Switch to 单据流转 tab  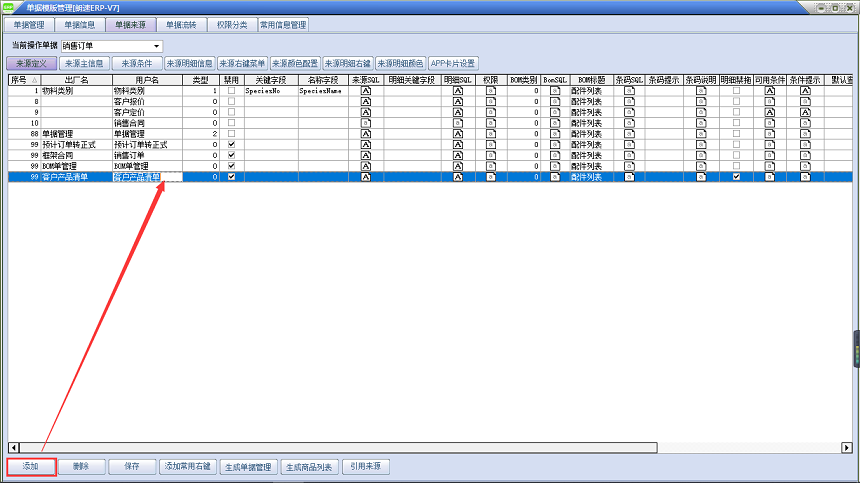181,24
